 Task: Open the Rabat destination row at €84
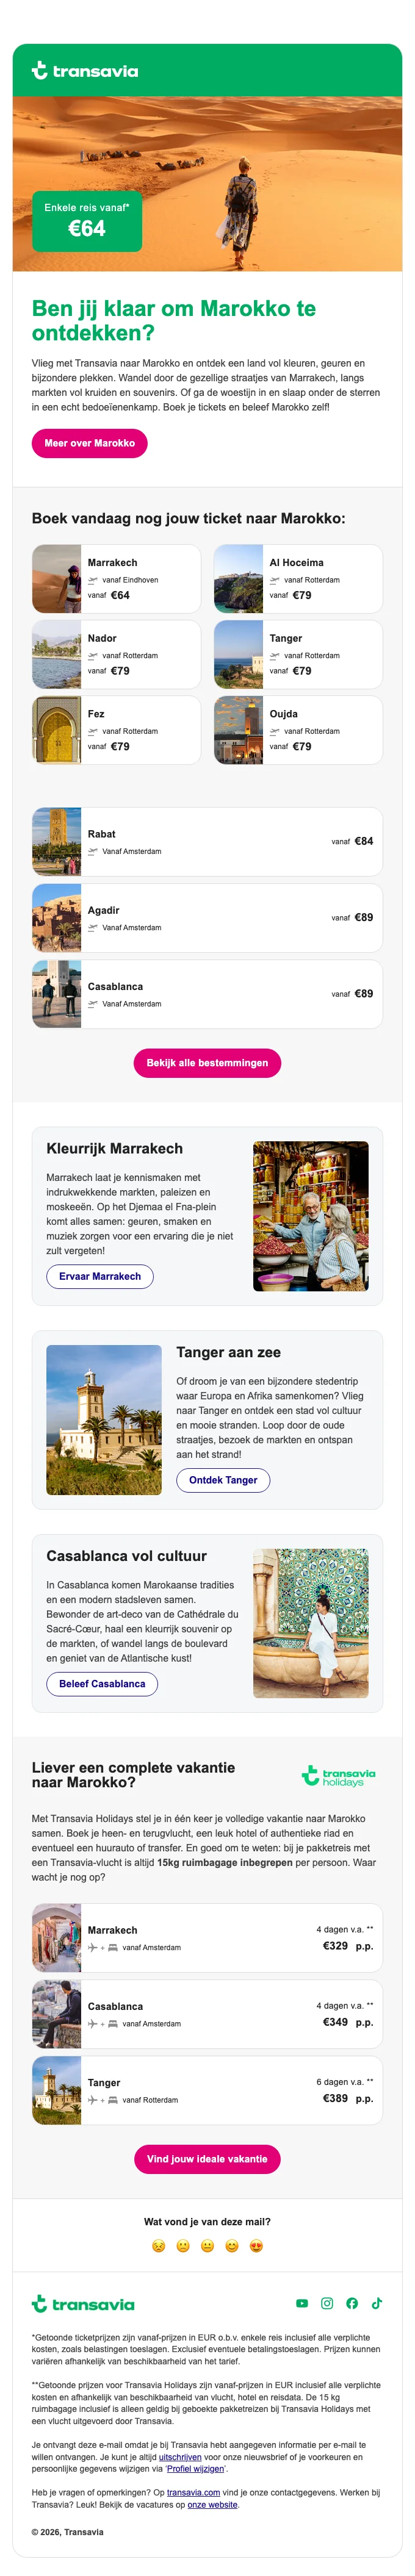click(x=207, y=842)
